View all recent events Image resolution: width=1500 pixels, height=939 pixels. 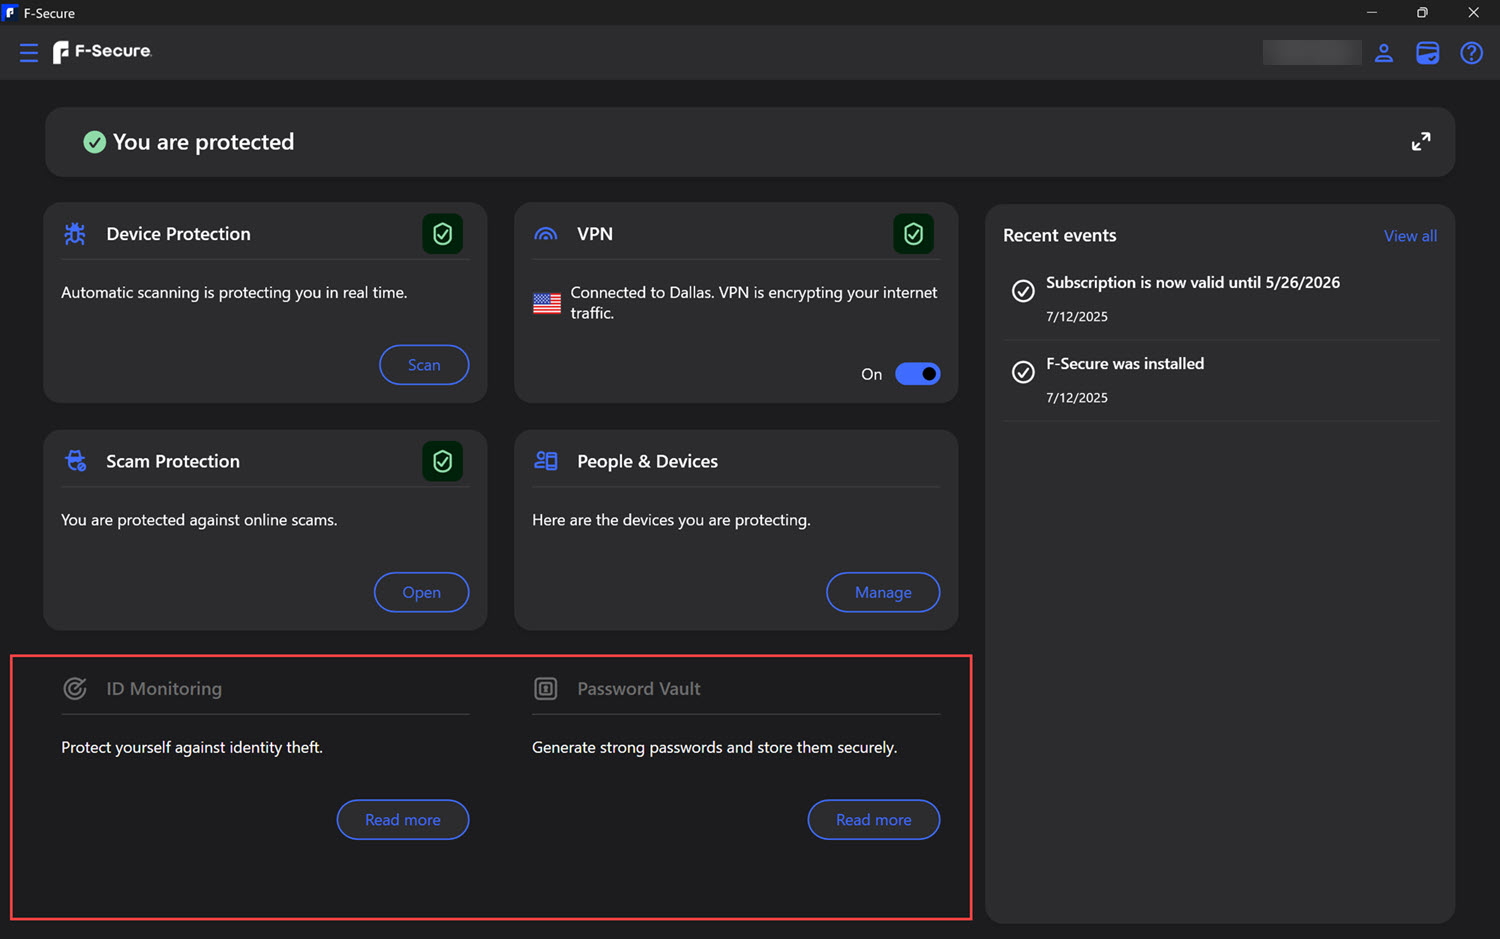click(1410, 236)
